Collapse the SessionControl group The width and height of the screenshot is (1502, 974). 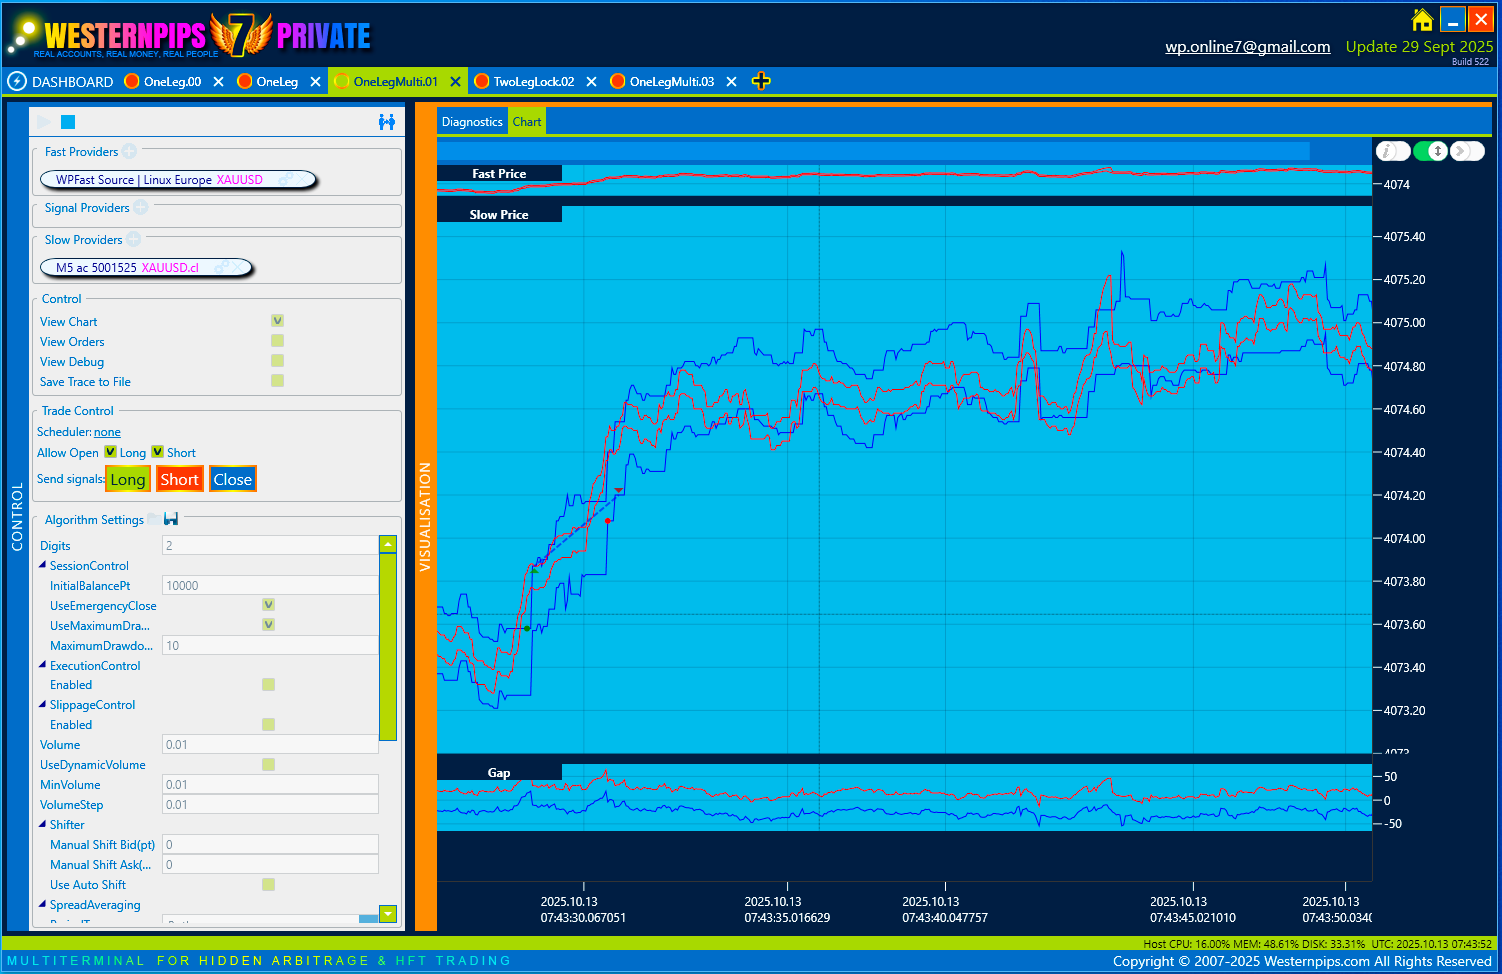pos(43,565)
